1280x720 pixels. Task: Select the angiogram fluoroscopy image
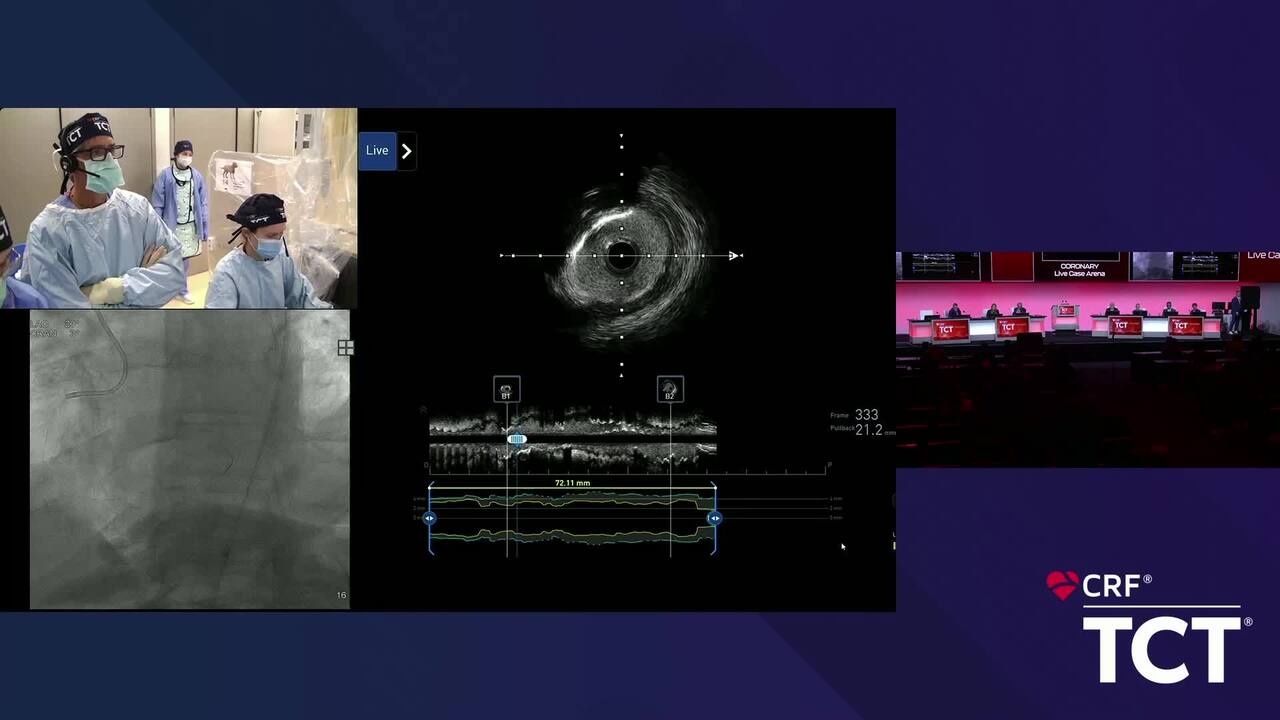point(189,460)
